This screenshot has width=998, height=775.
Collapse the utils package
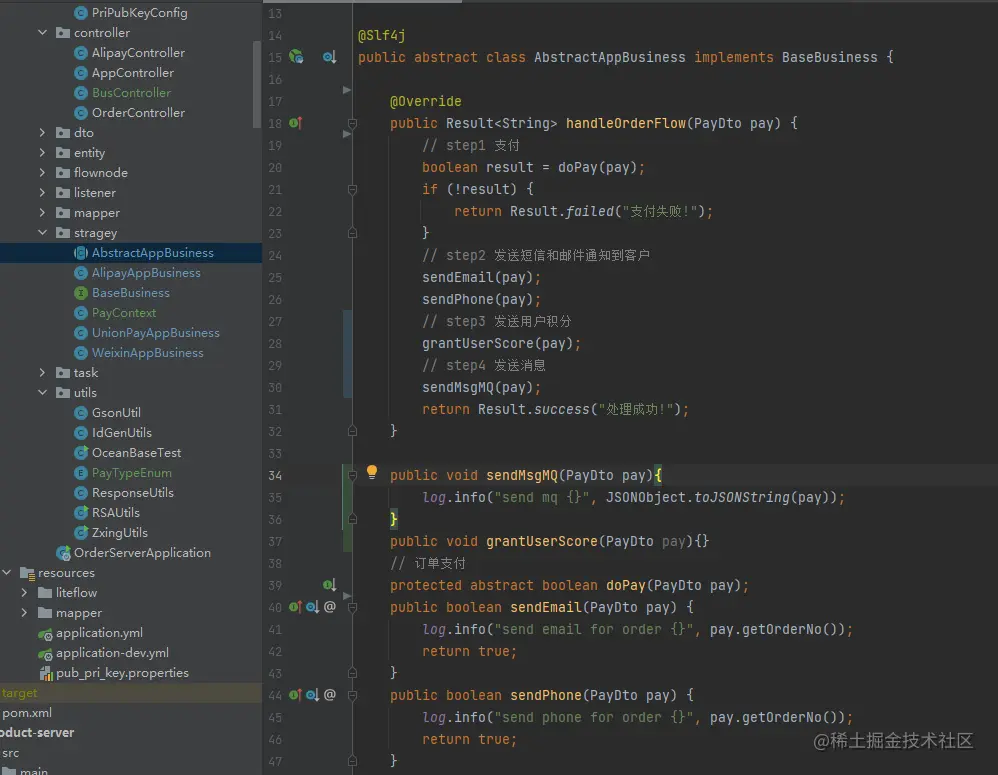[x=42, y=393]
